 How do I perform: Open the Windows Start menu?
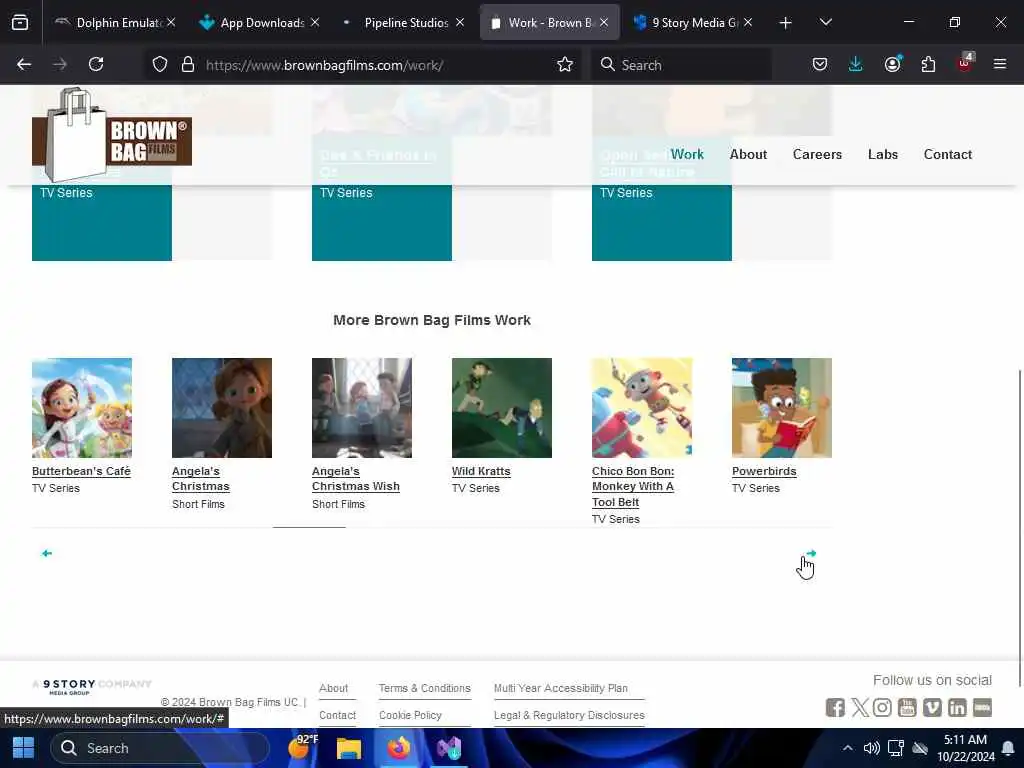click(x=24, y=748)
